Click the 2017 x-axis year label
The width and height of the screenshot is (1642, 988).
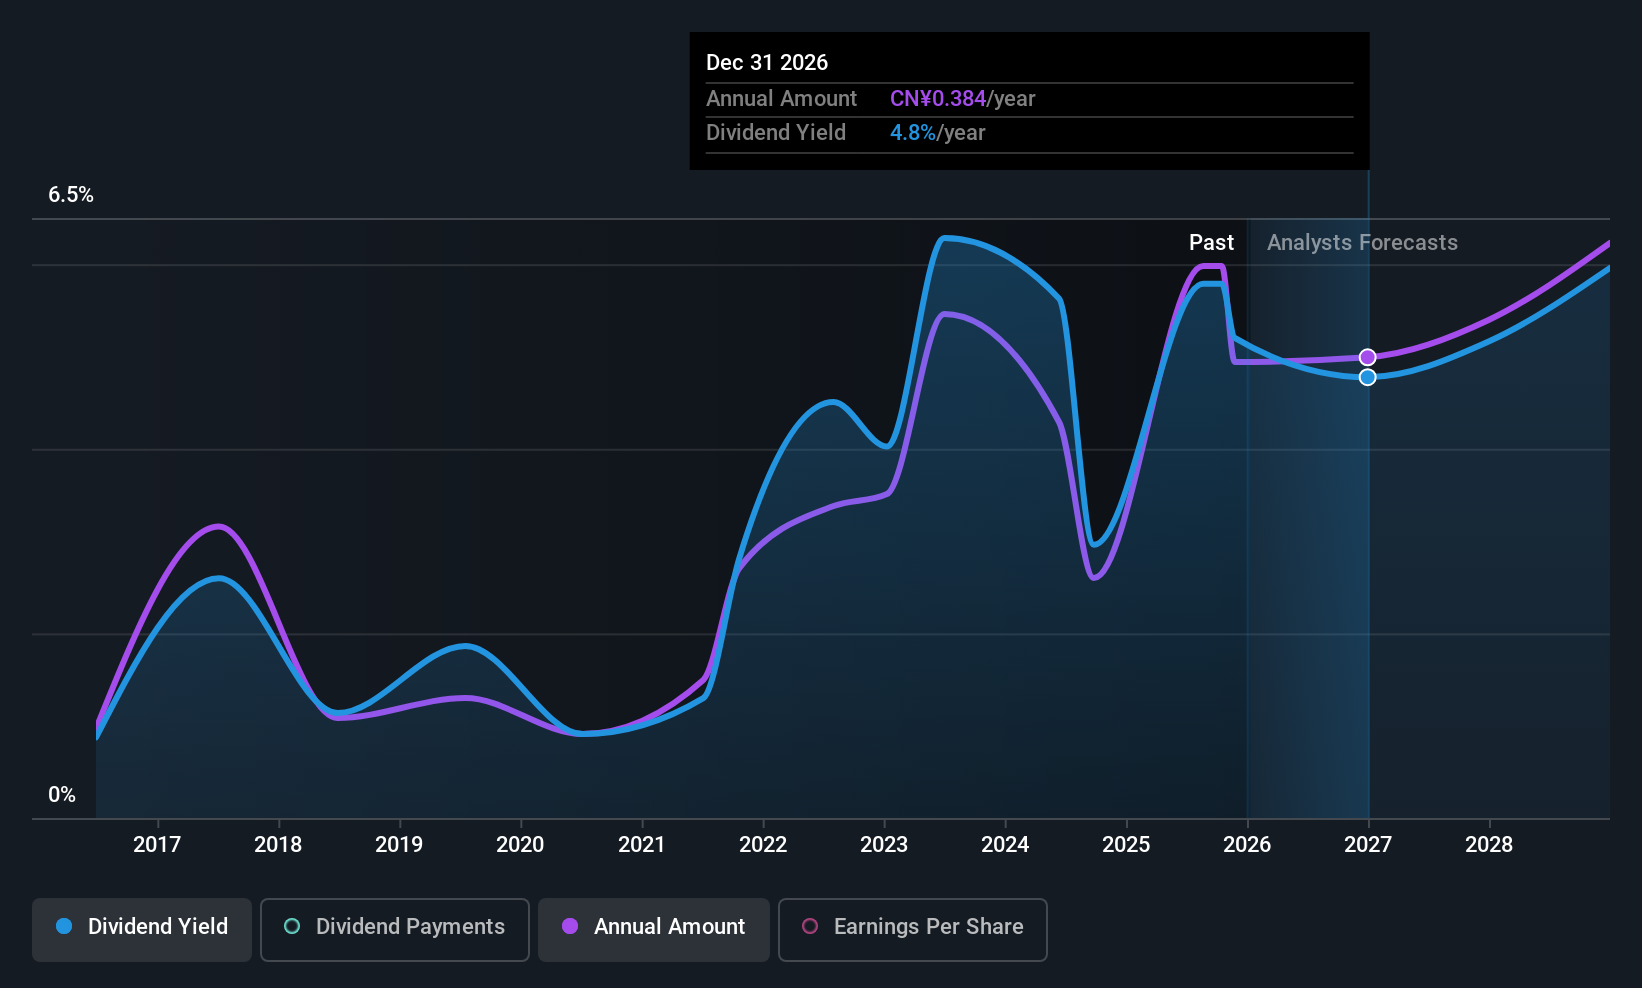pos(157,845)
